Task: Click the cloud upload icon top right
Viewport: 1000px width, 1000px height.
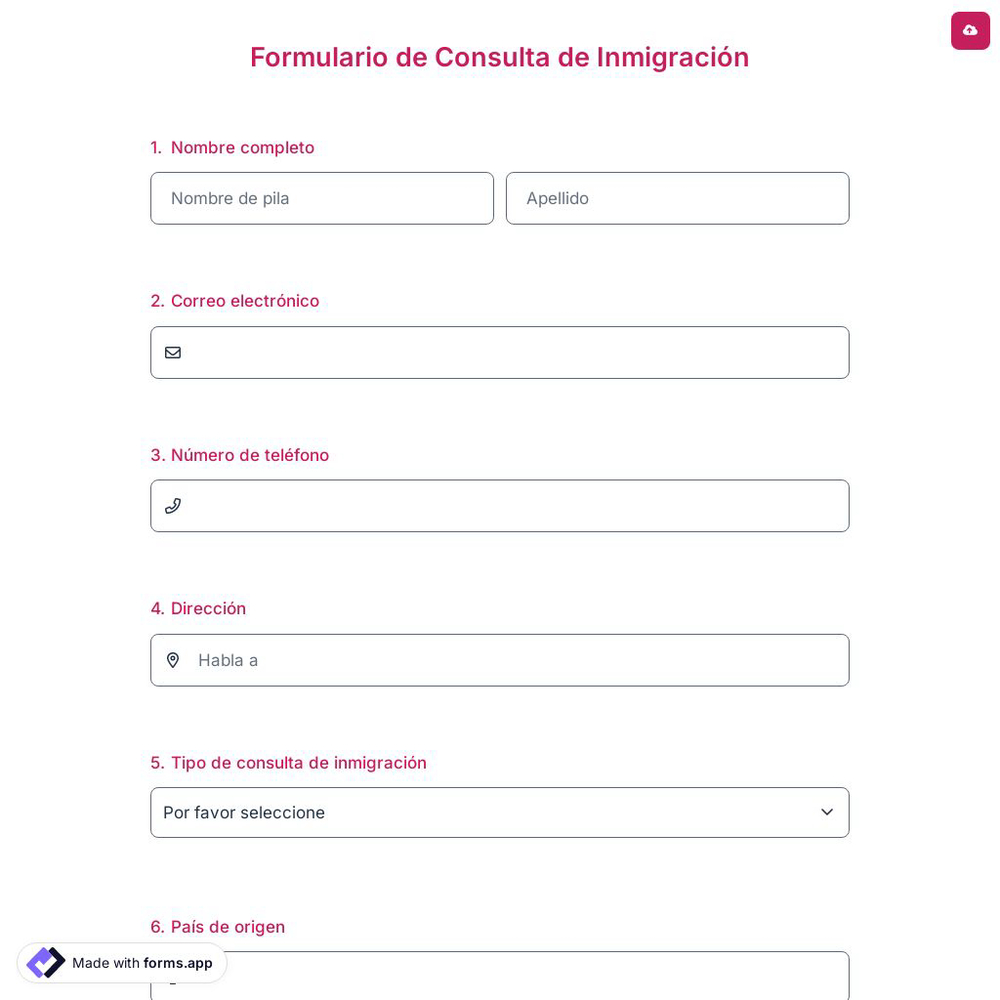Action: click(x=970, y=30)
